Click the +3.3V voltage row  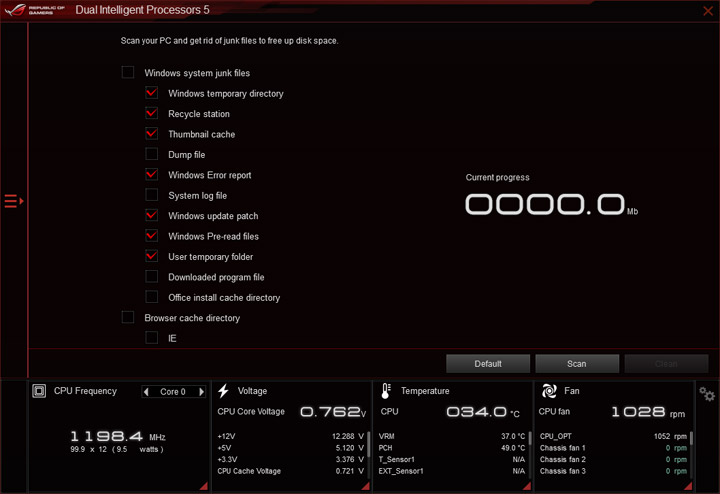tap(291, 459)
